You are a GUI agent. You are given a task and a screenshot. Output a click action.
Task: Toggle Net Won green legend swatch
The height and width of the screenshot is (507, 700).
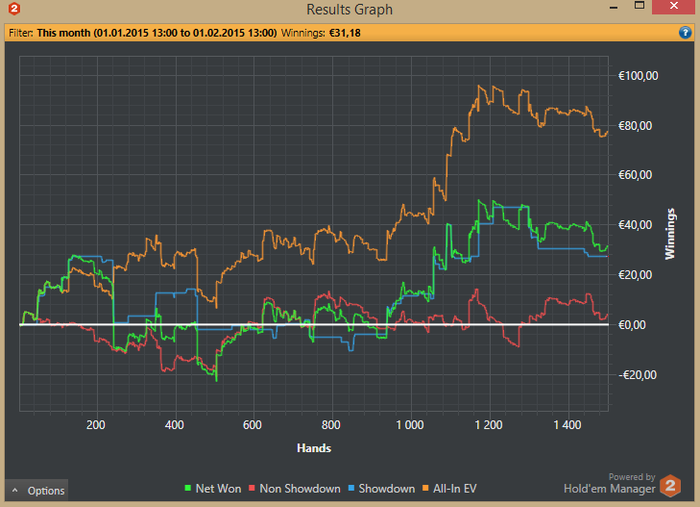(x=188, y=488)
